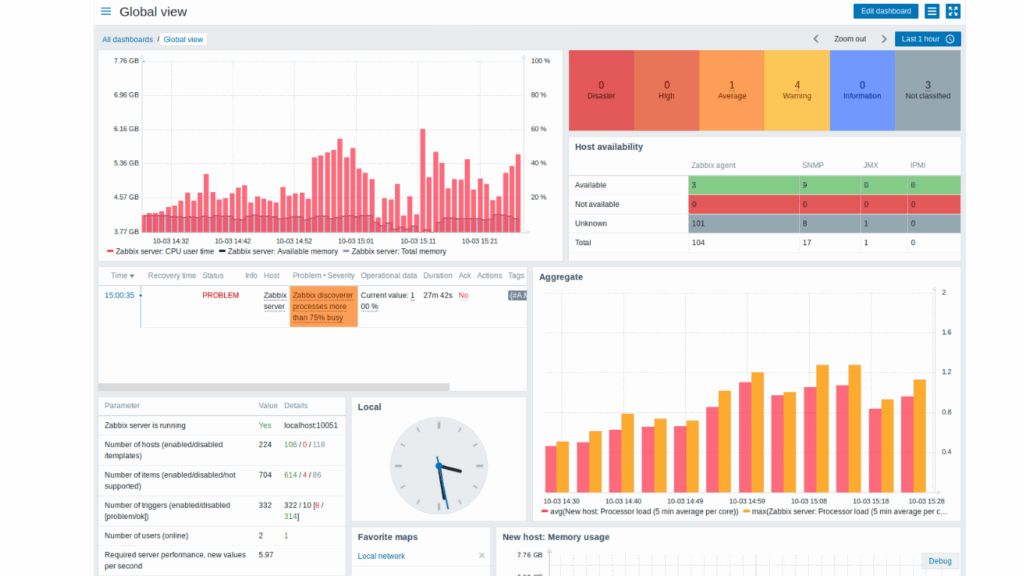Sort problems by Time column header
The image size is (1024, 576).
tap(122, 275)
